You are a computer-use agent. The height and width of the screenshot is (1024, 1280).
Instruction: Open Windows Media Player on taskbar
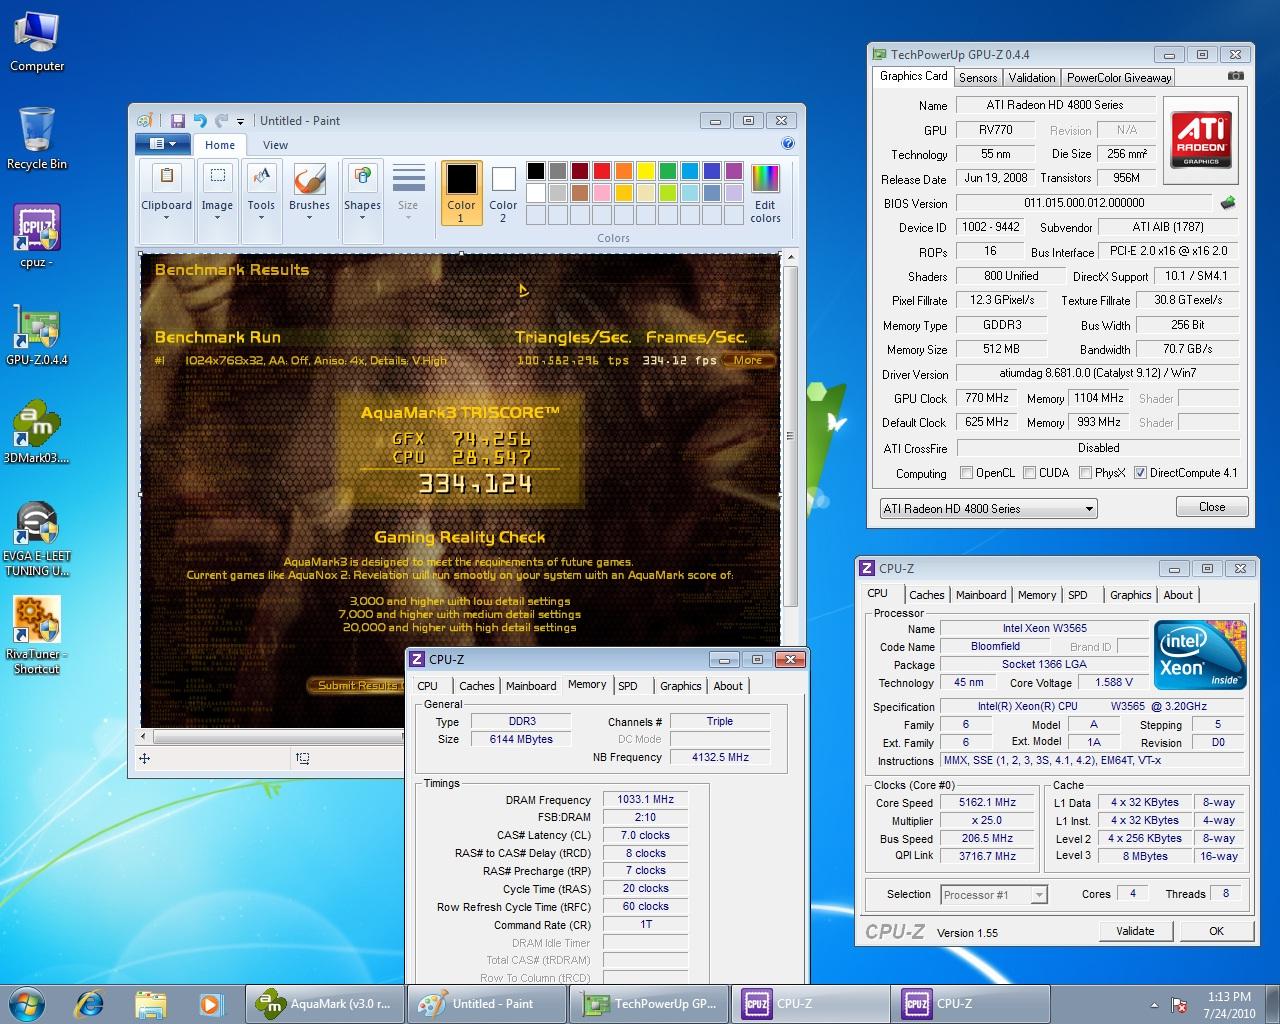pos(210,1004)
